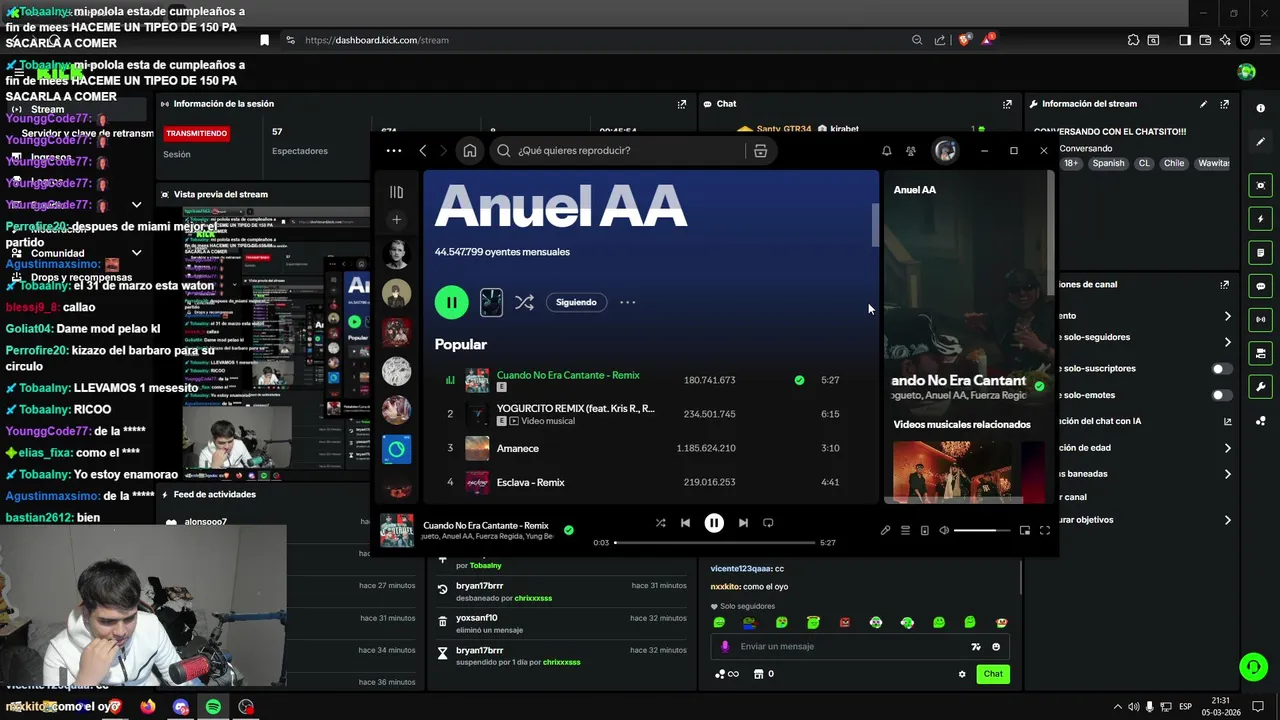Click the Spotify page scrollbar
The width and height of the screenshot is (1280, 720).
(875, 225)
